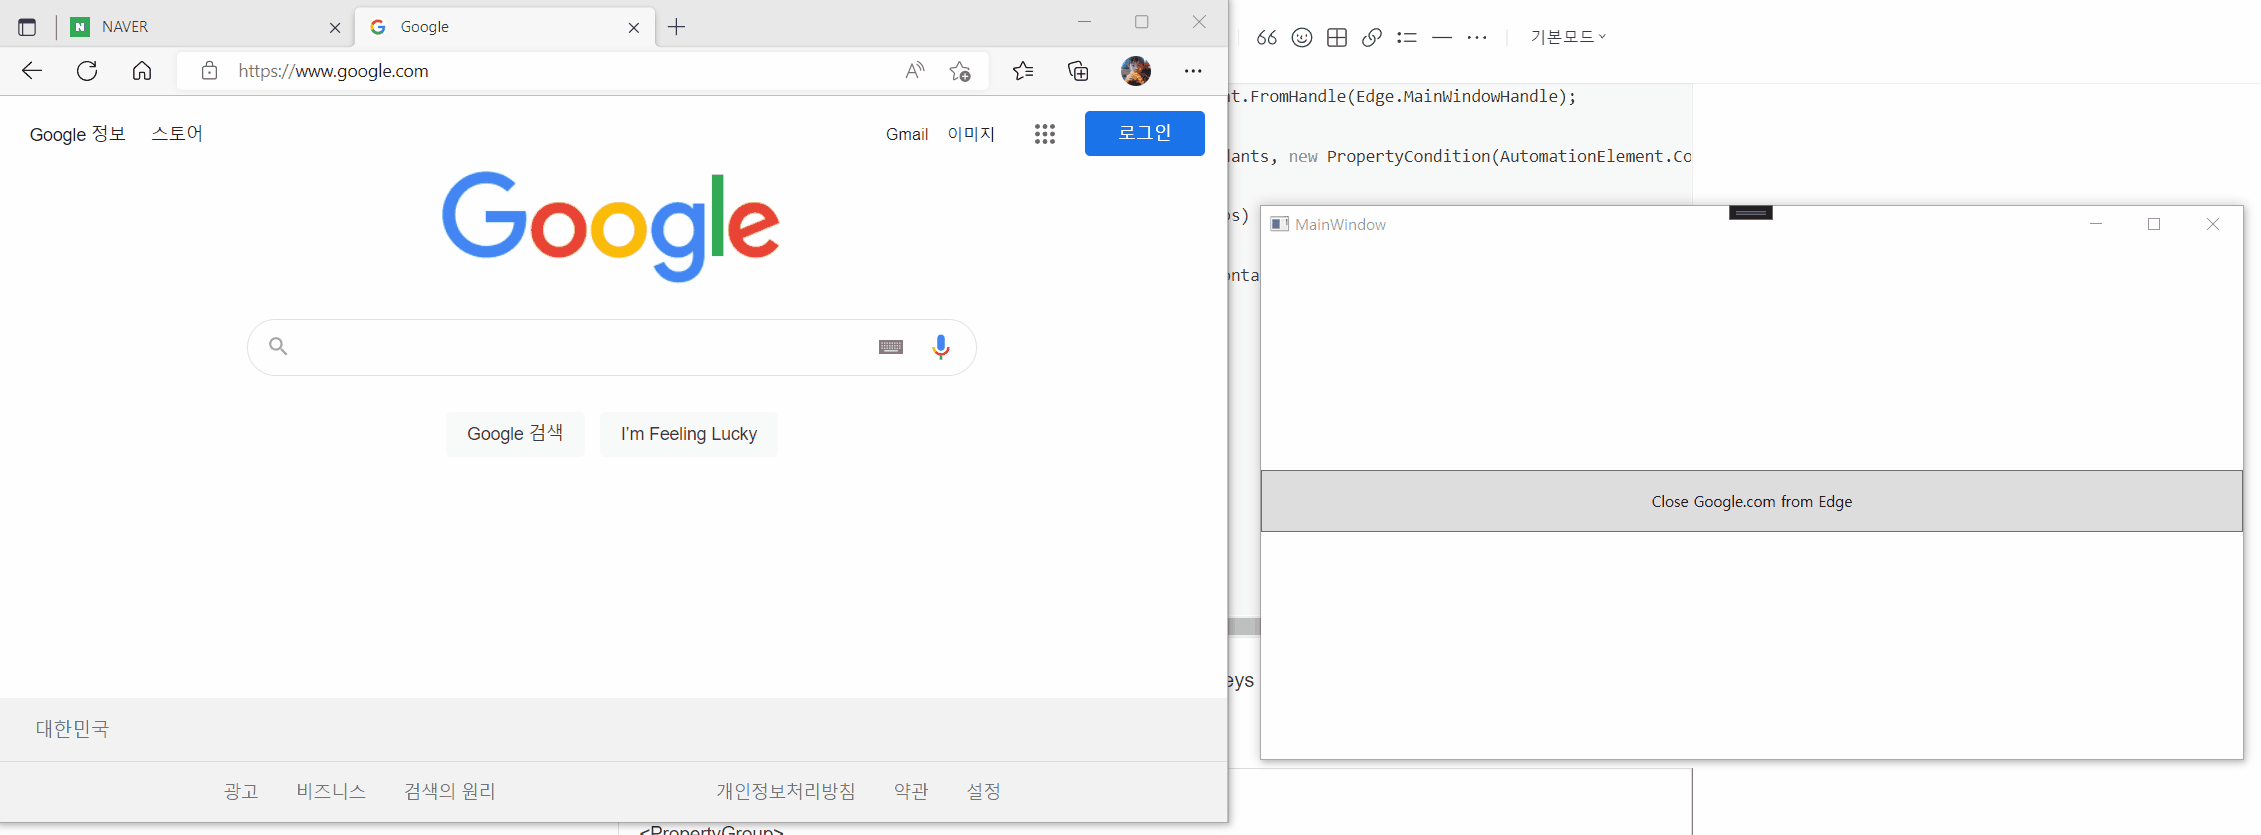Open the Google apps grid icon
The image size is (2261, 835).
click(1045, 134)
